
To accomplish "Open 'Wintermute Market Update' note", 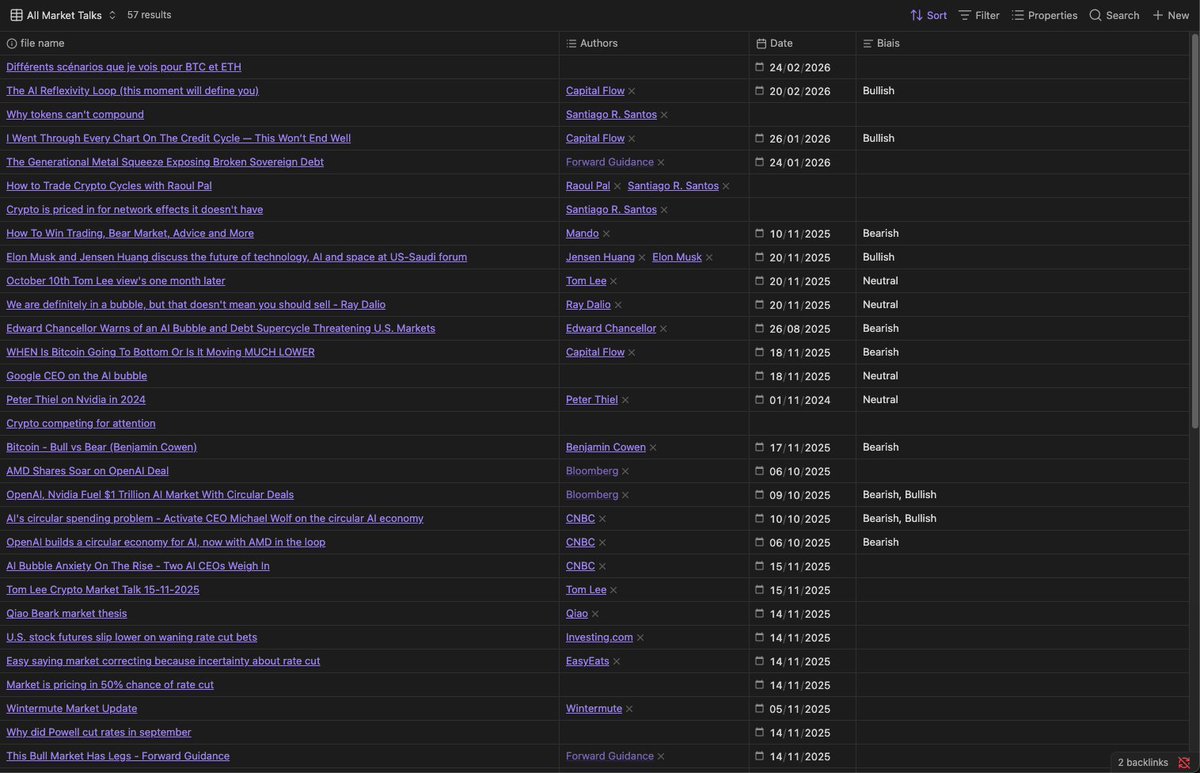I will tap(72, 709).
